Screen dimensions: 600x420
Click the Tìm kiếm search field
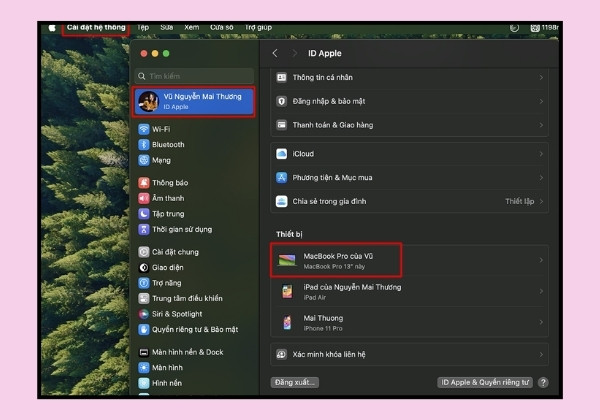click(x=194, y=76)
